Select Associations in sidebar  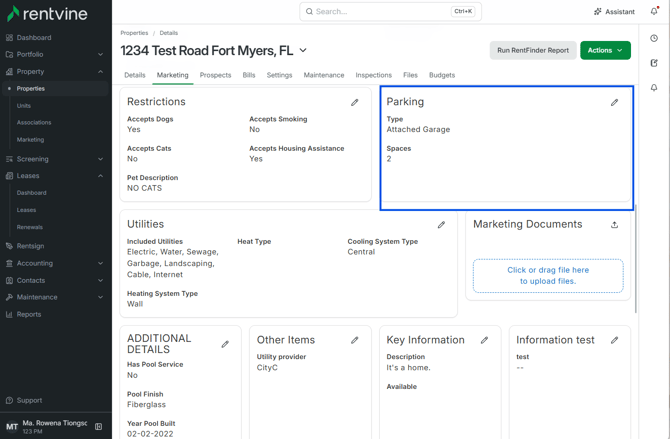34,123
